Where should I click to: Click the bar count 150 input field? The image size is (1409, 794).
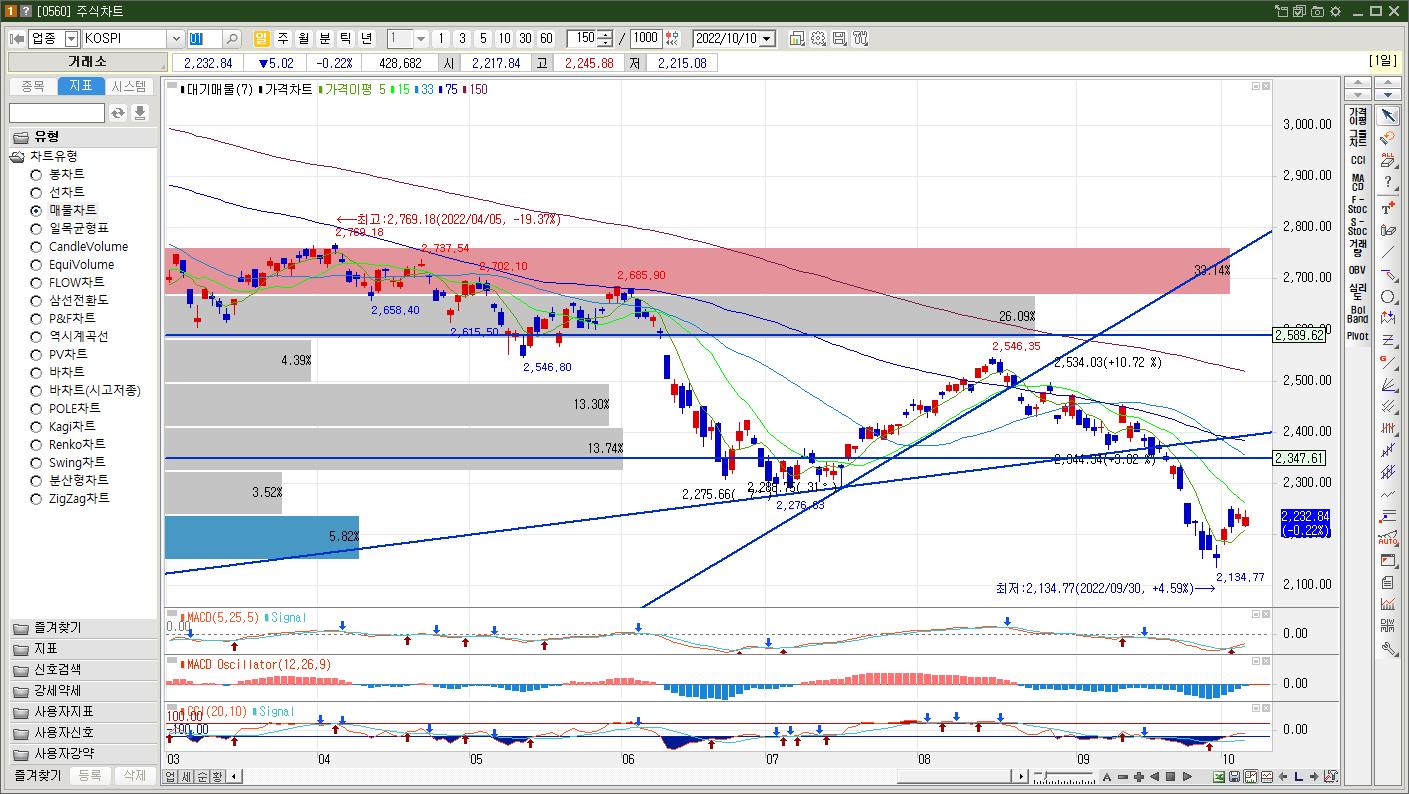click(582, 38)
